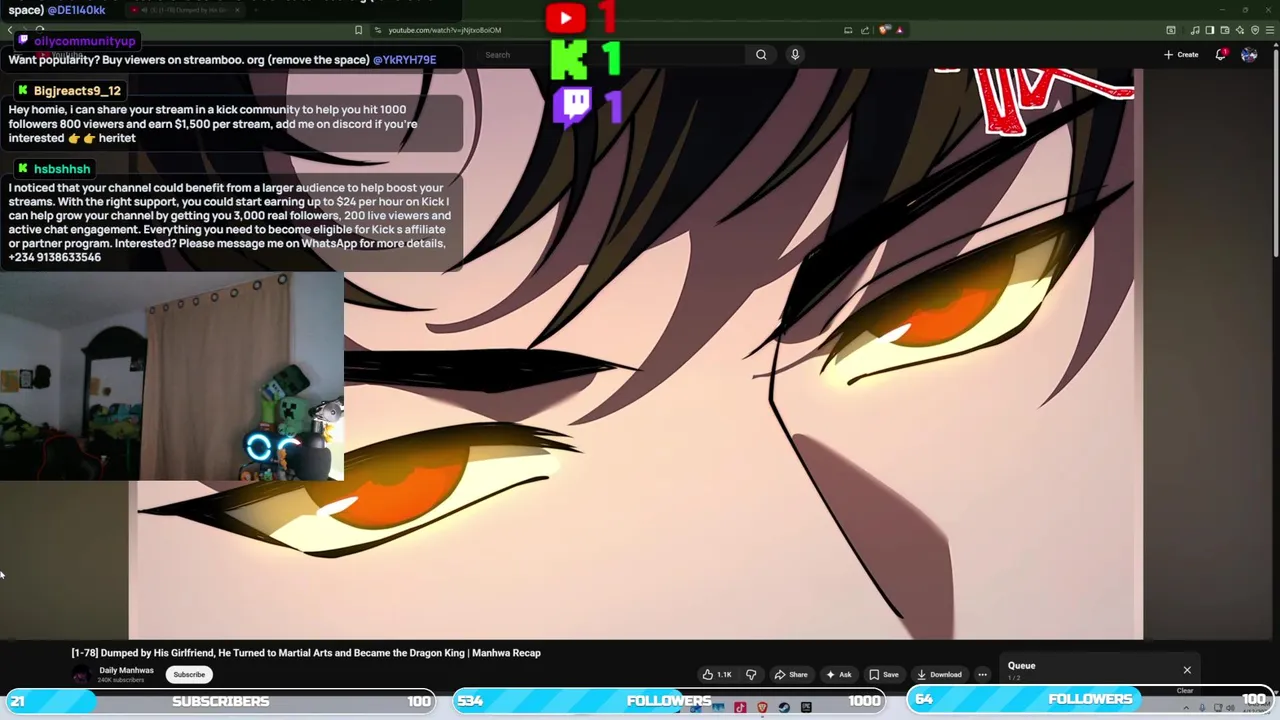Image resolution: width=1280 pixels, height=720 pixels.
Task: Dislike the video
Action: coord(751,675)
